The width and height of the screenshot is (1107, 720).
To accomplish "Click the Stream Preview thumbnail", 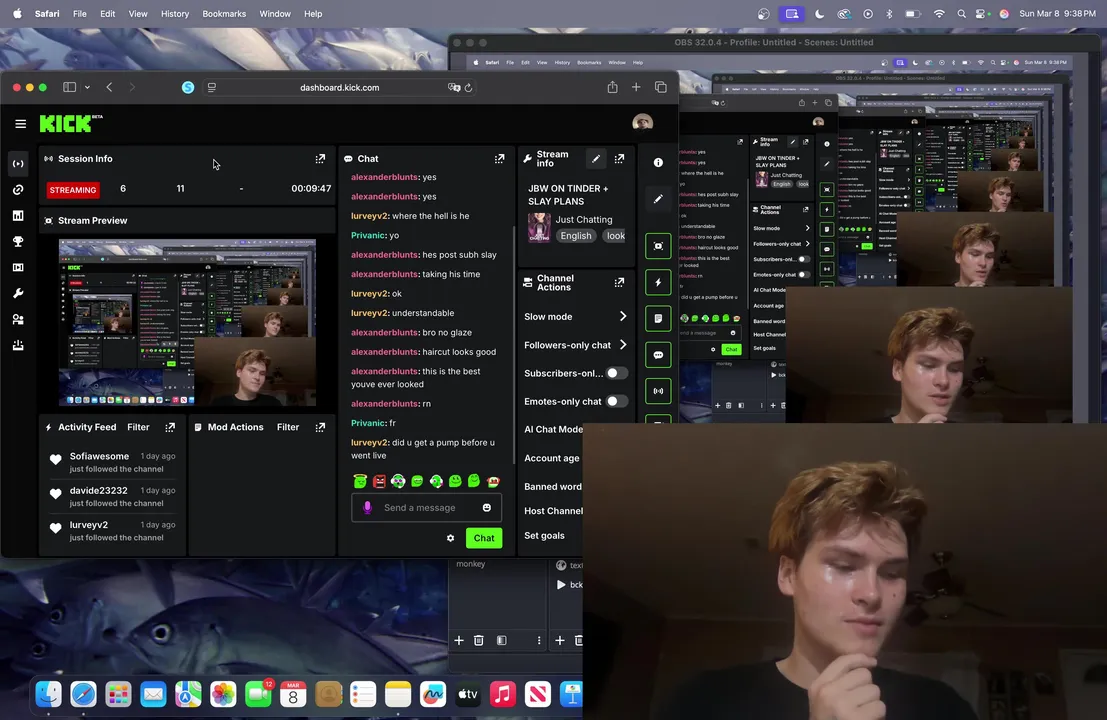I will pyautogui.click(x=187, y=323).
